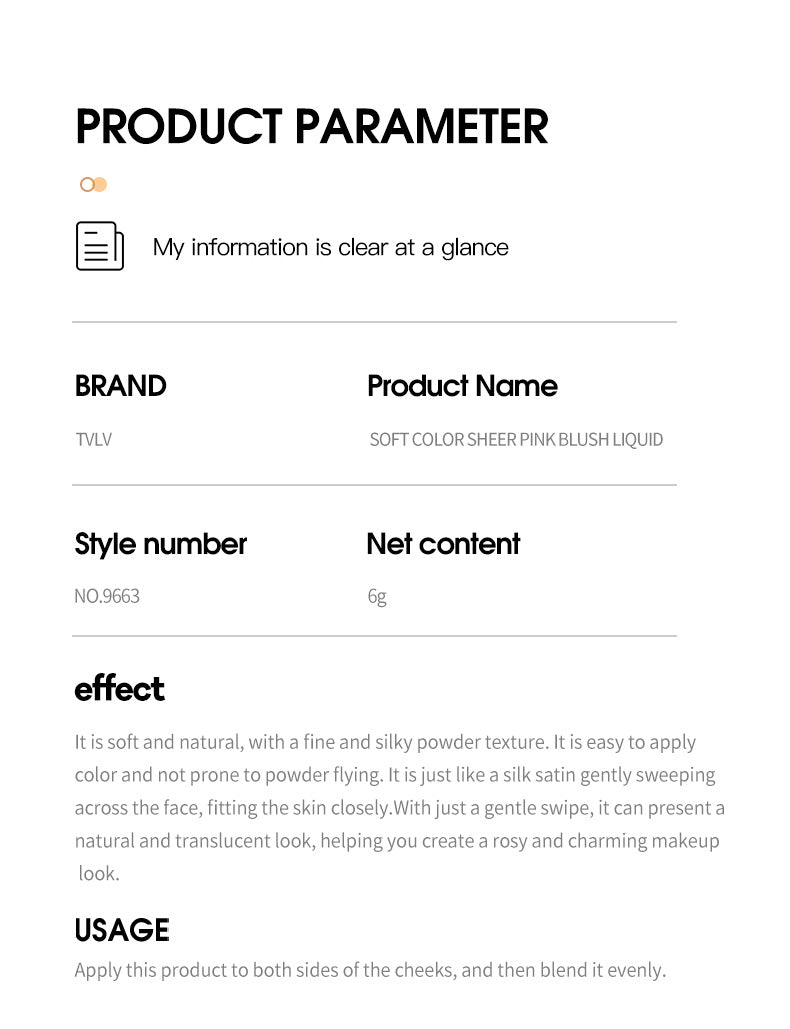Select the 6g net content value
This screenshot has width=790, height=1029.
click(x=377, y=597)
